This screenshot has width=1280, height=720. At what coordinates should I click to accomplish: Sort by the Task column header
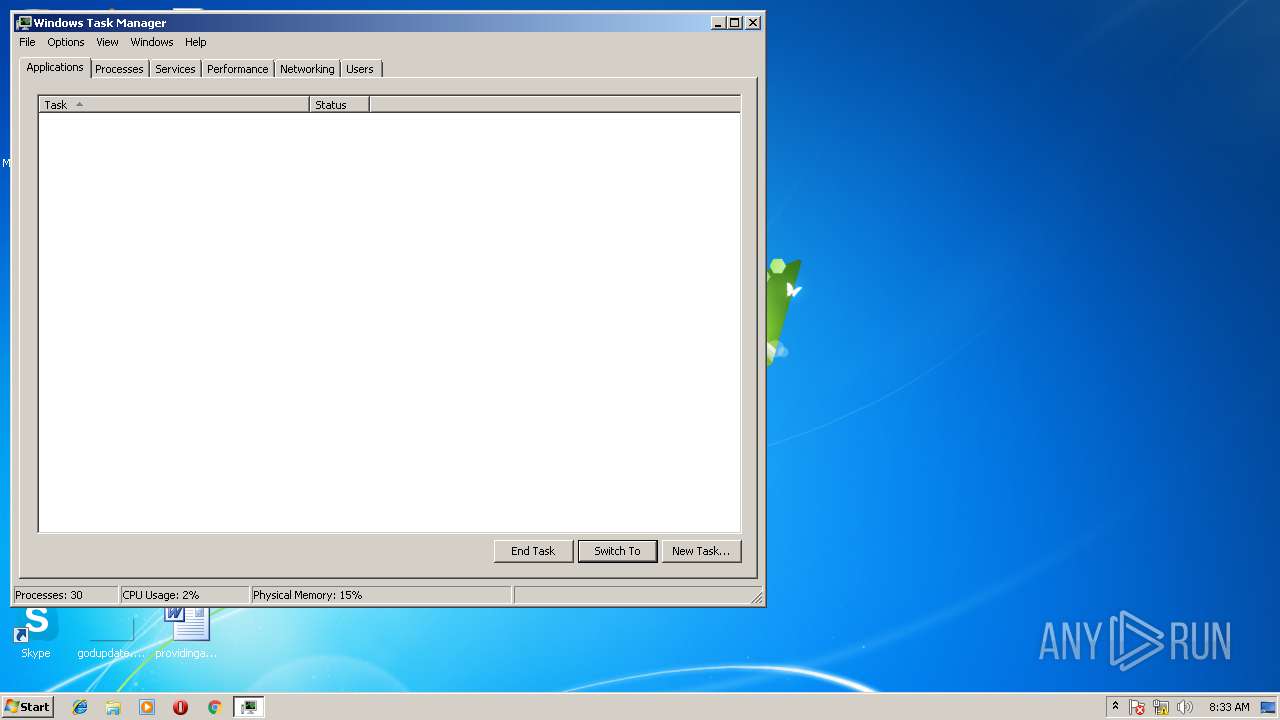click(174, 104)
